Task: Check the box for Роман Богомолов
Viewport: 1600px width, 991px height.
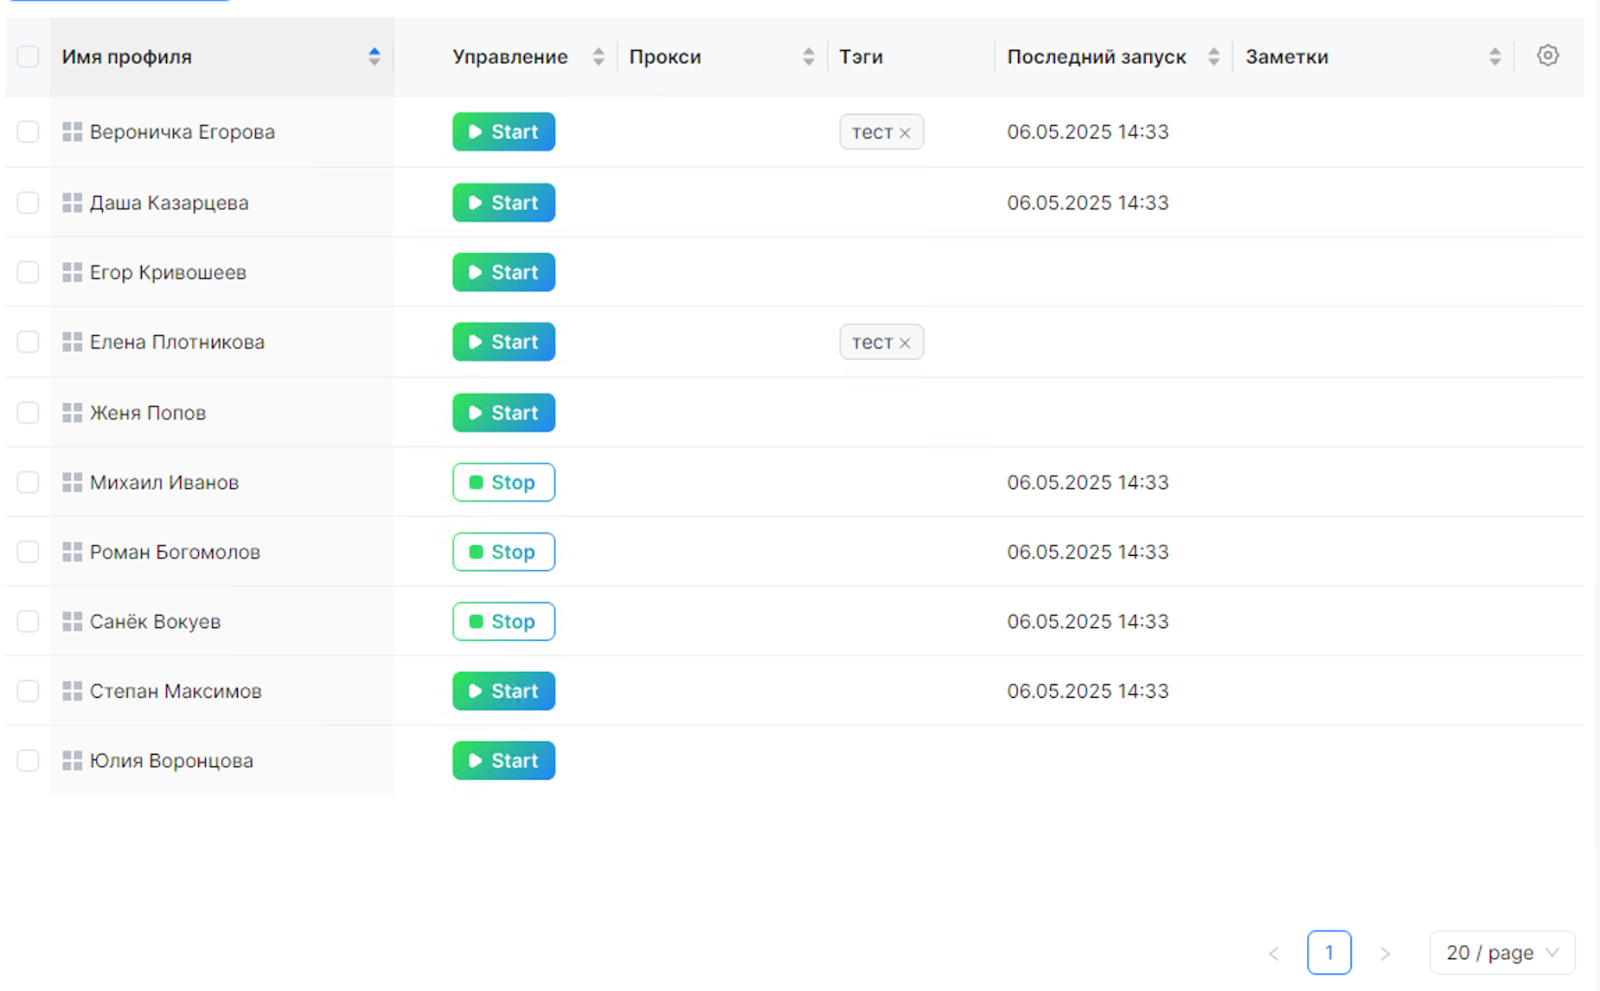Action: [x=28, y=552]
